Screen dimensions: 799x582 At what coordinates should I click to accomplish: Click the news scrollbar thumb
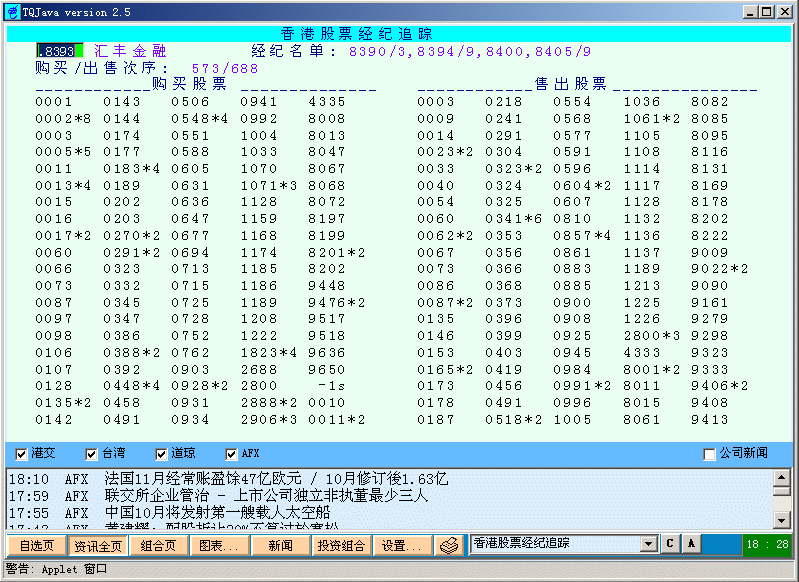click(782, 491)
